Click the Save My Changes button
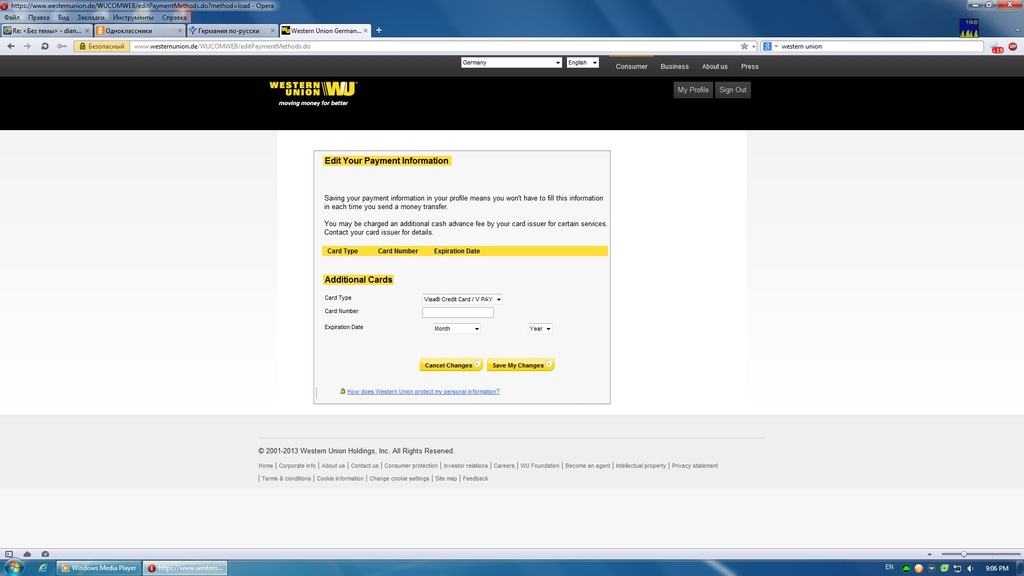The width and height of the screenshot is (1024, 576). tap(520, 365)
